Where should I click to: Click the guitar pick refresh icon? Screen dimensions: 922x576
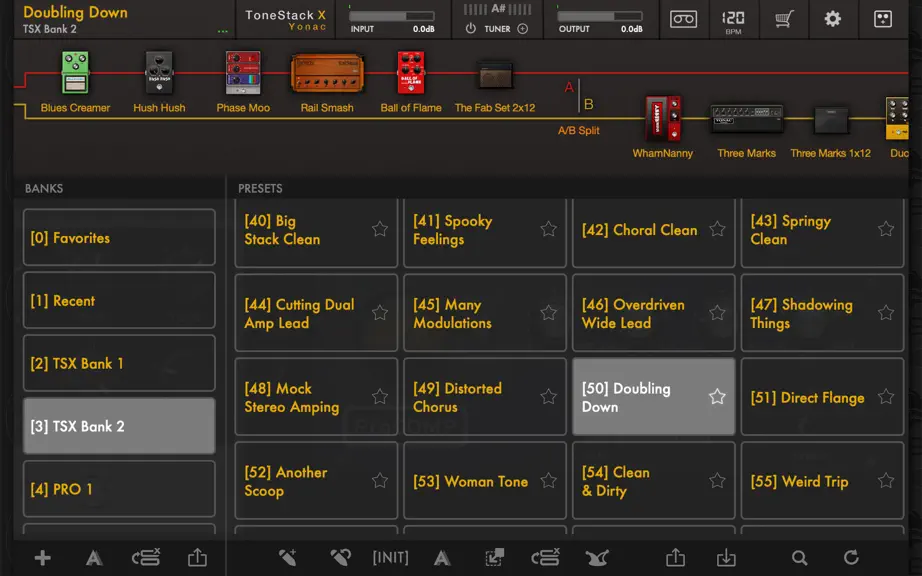[x=340, y=557]
